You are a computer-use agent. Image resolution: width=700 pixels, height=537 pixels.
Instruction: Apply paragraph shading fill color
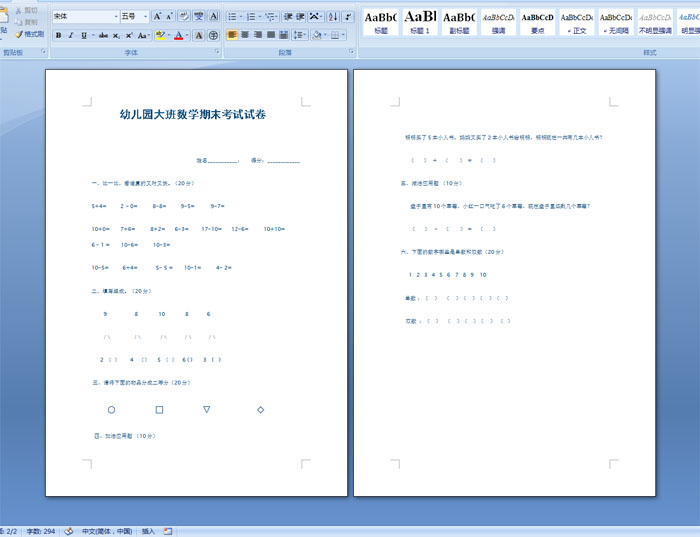[x=316, y=35]
